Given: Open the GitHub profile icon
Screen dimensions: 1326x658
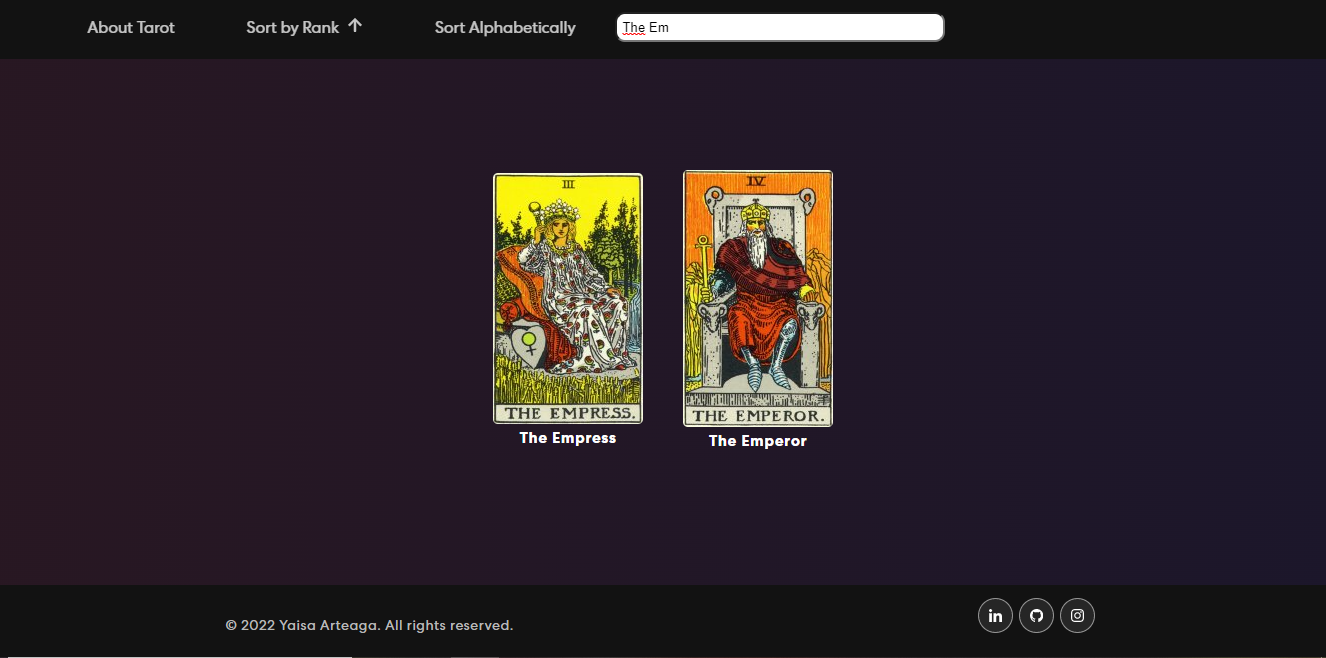Looking at the screenshot, I should 1036,616.
